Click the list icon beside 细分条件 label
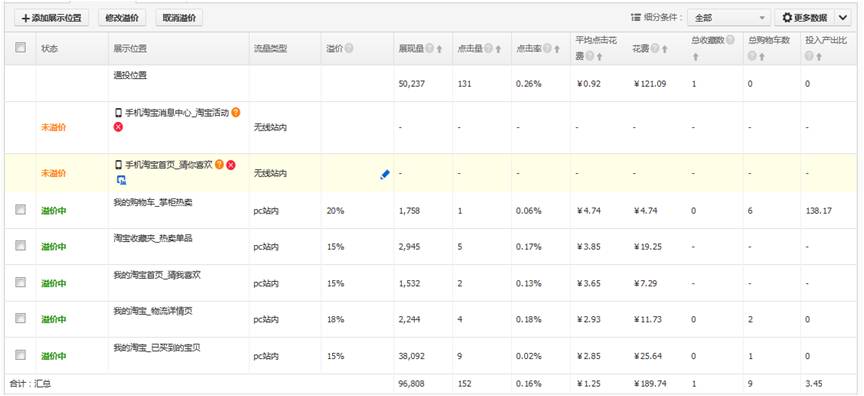Viewport: 864px width, 396px height. tap(636, 18)
